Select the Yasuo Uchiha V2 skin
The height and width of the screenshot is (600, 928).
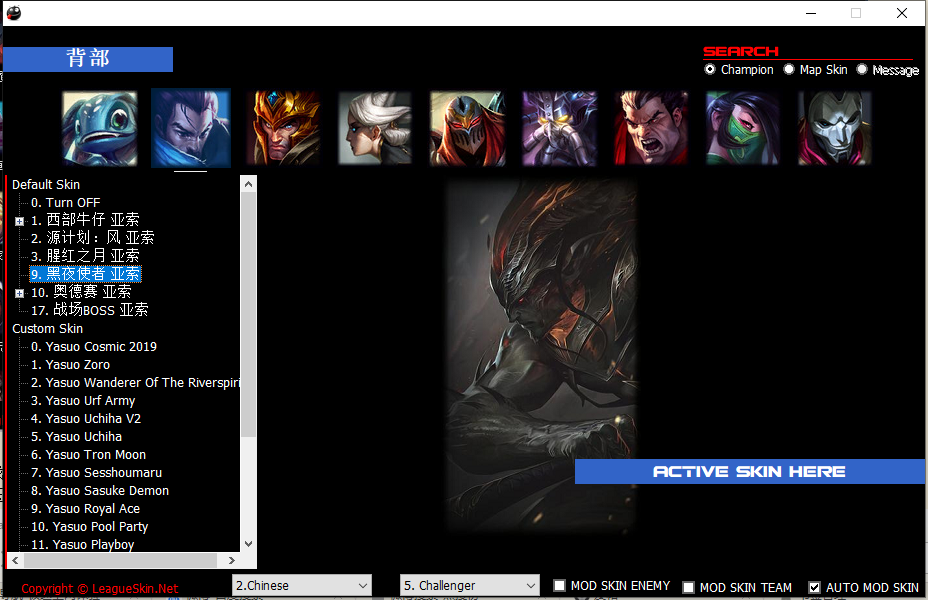pos(86,418)
